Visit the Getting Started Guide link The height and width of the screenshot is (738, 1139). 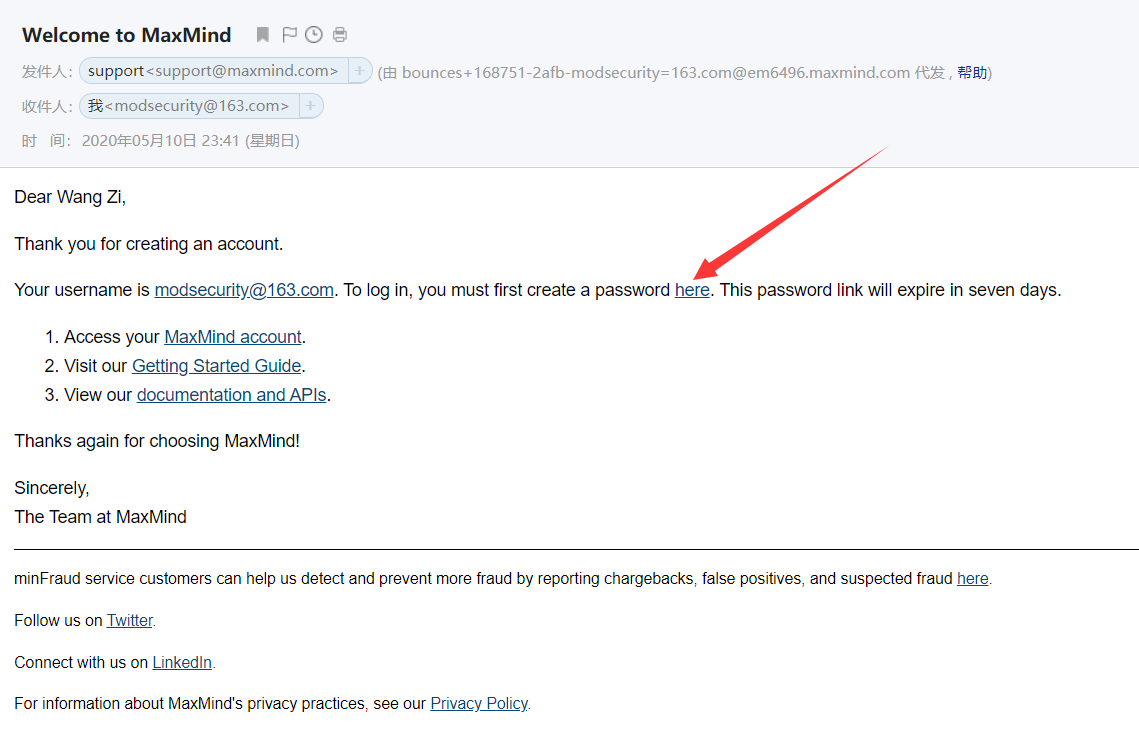coord(216,366)
